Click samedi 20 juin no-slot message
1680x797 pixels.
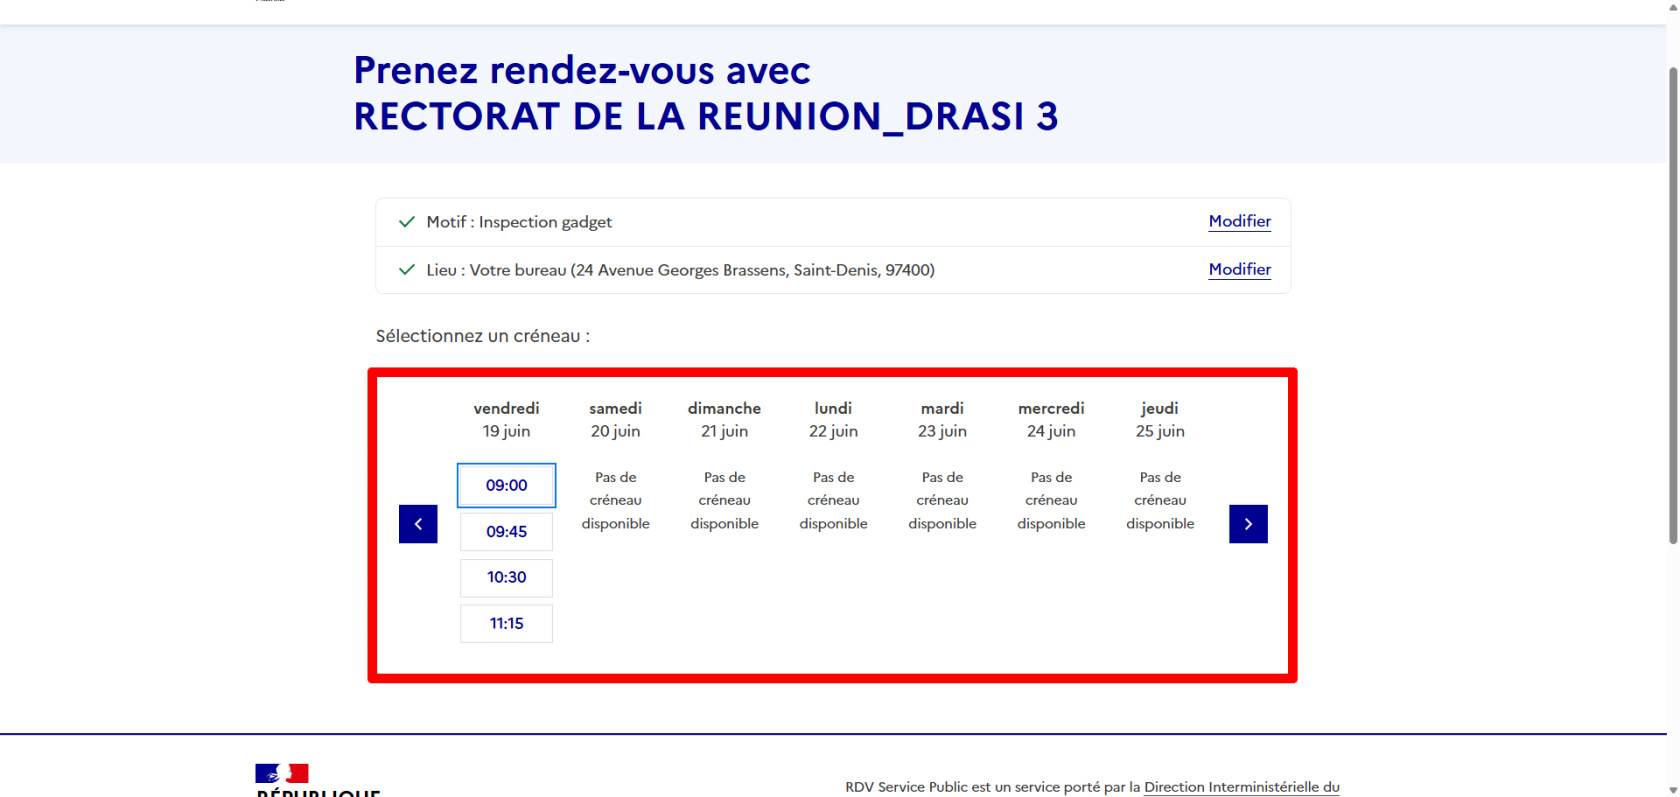615,500
